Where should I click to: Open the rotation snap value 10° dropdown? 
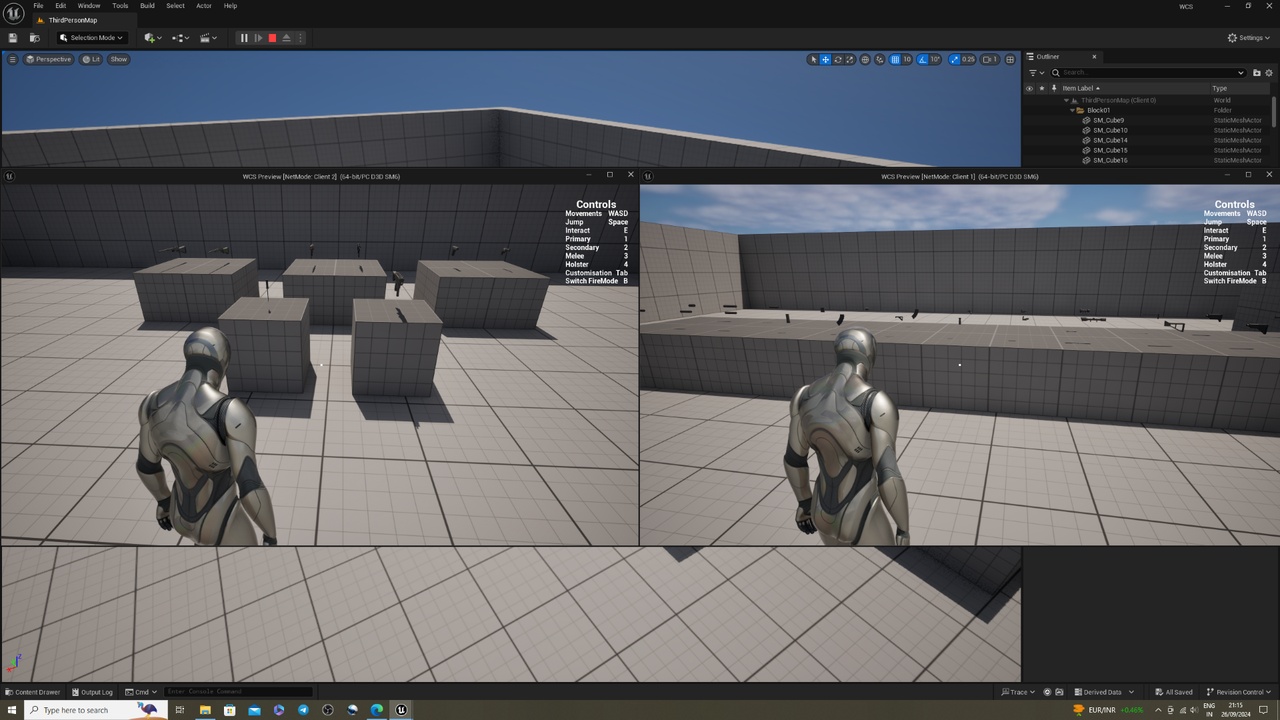click(x=935, y=59)
